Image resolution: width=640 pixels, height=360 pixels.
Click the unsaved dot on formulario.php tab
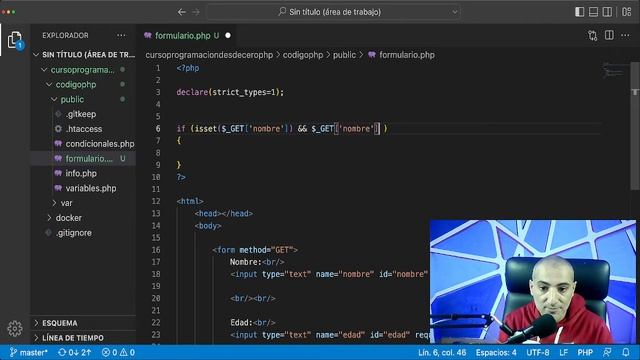click(228, 36)
